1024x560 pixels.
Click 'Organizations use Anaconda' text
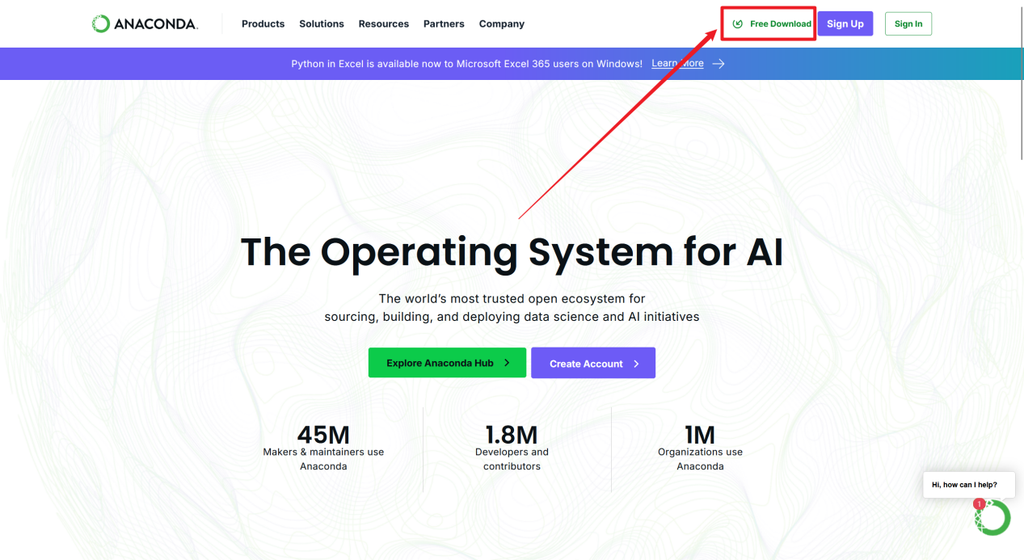700,459
